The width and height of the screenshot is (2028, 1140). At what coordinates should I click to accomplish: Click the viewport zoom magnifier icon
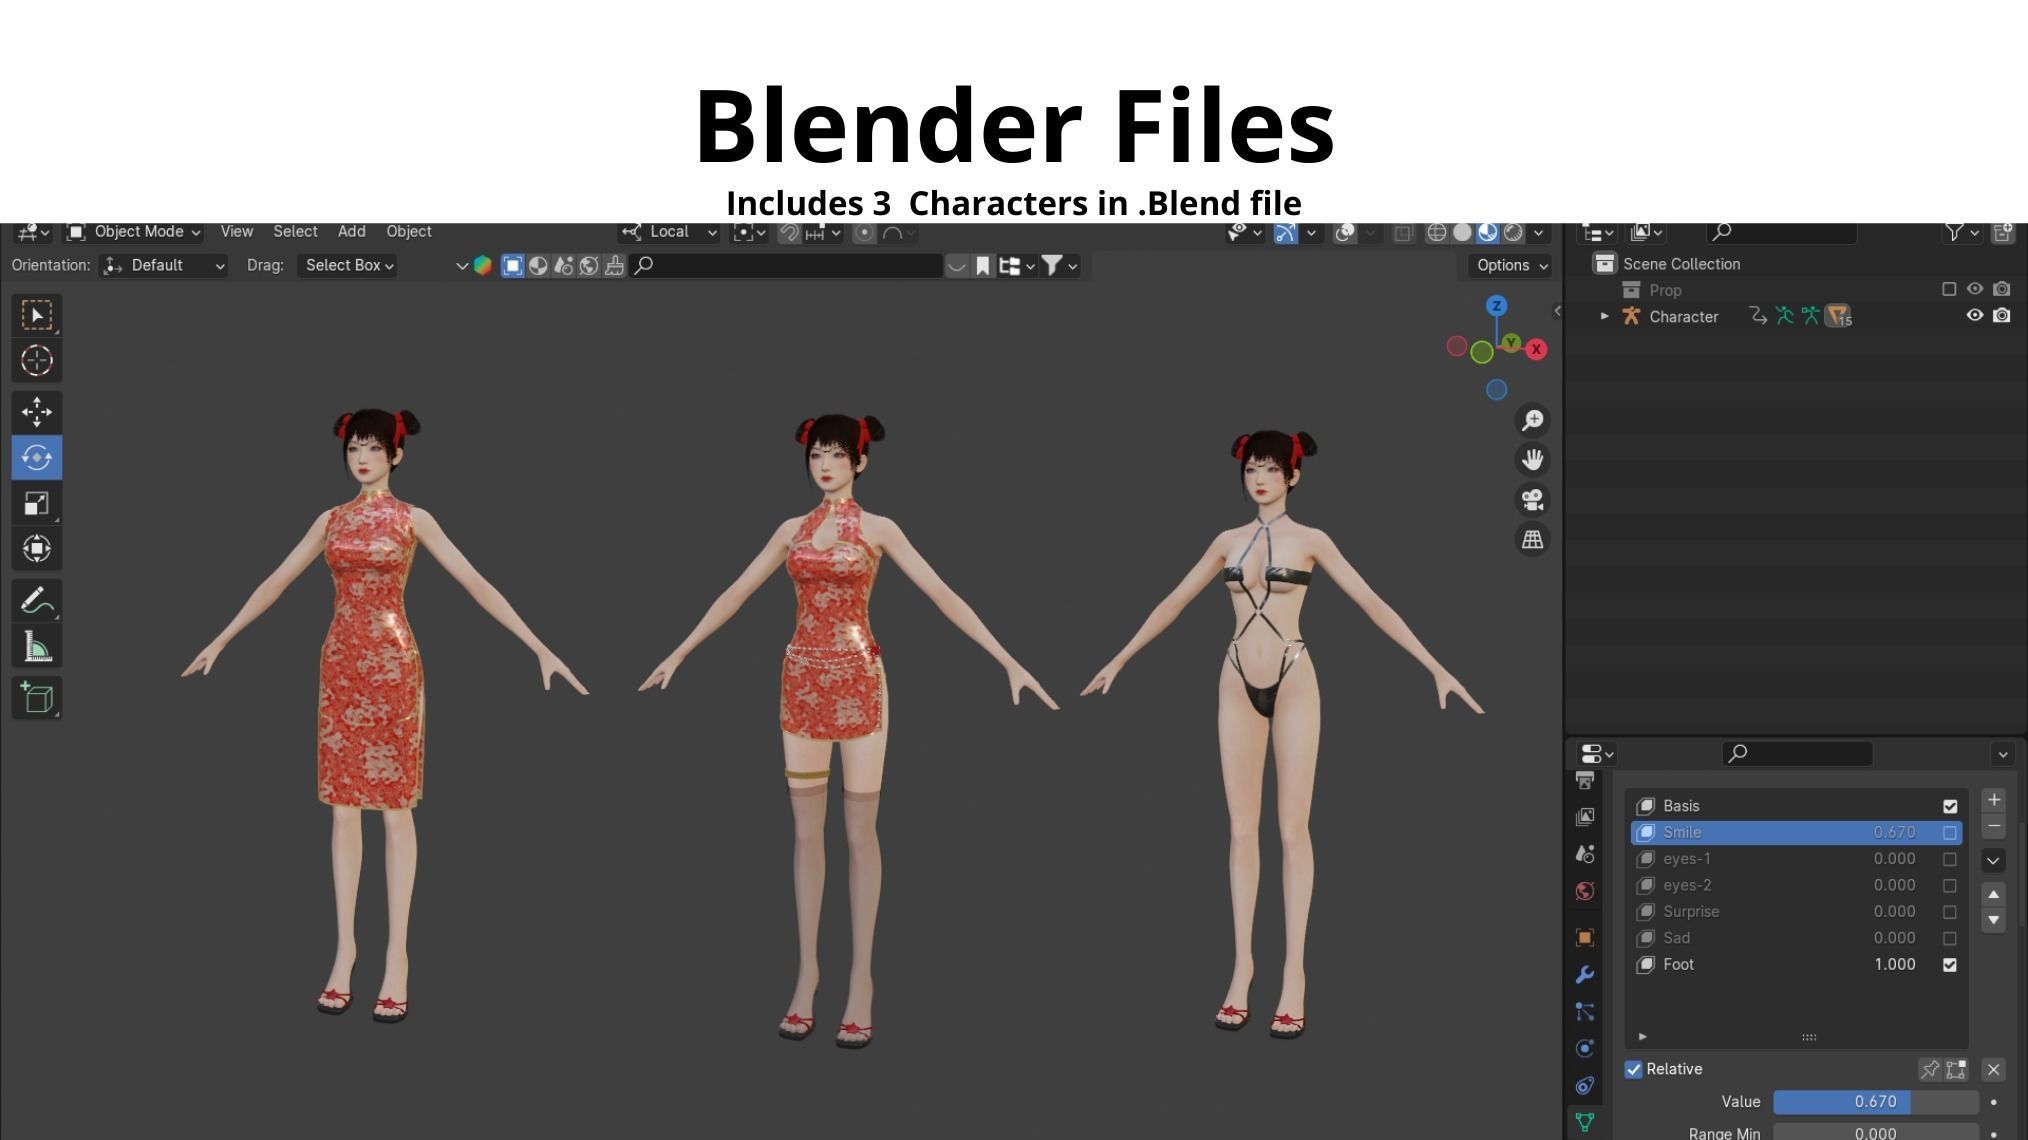coord(1532,420)
